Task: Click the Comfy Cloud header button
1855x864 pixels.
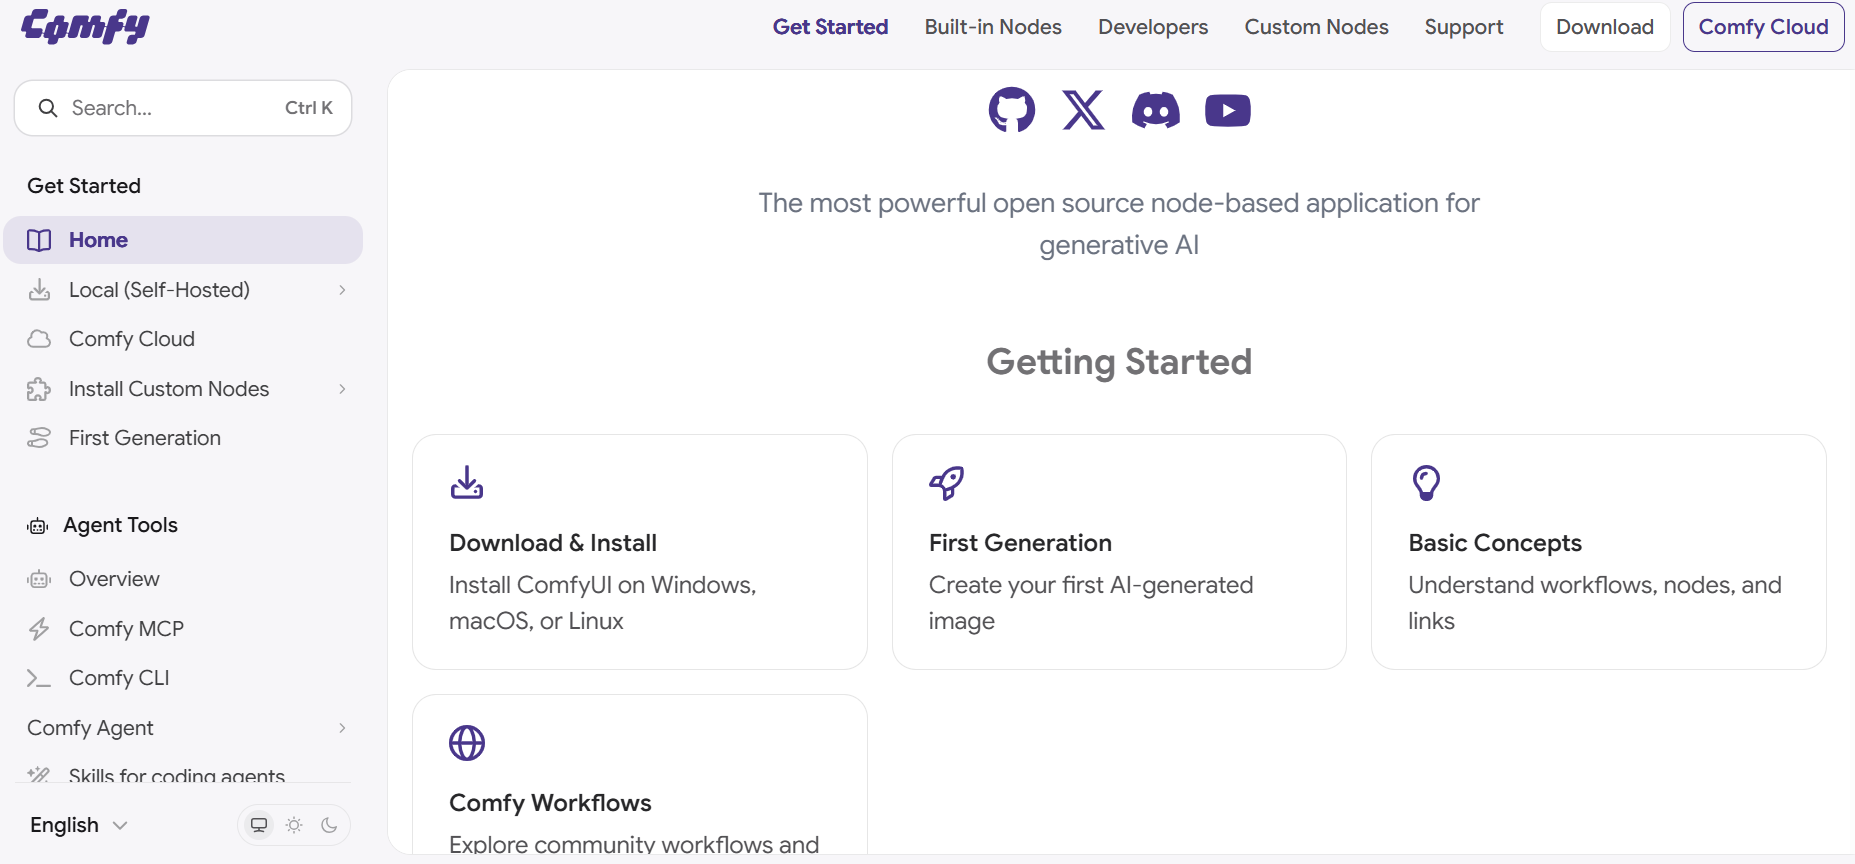Action: point(1763,27)
